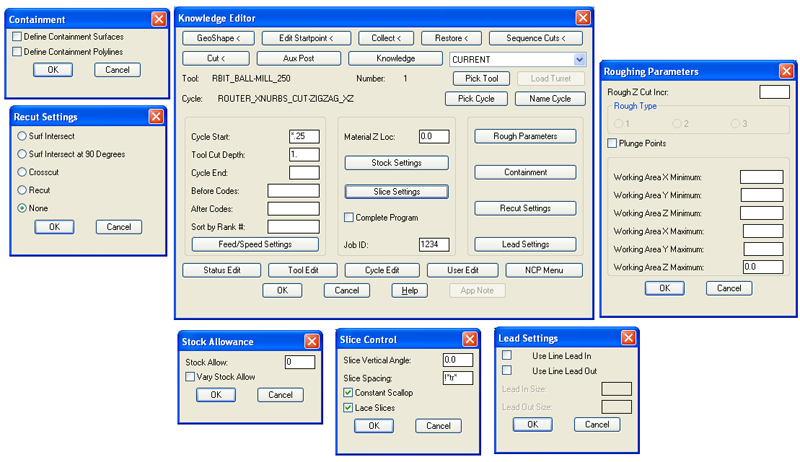Click the Help button in Knowledge Editor

click(x=408, y=290)
